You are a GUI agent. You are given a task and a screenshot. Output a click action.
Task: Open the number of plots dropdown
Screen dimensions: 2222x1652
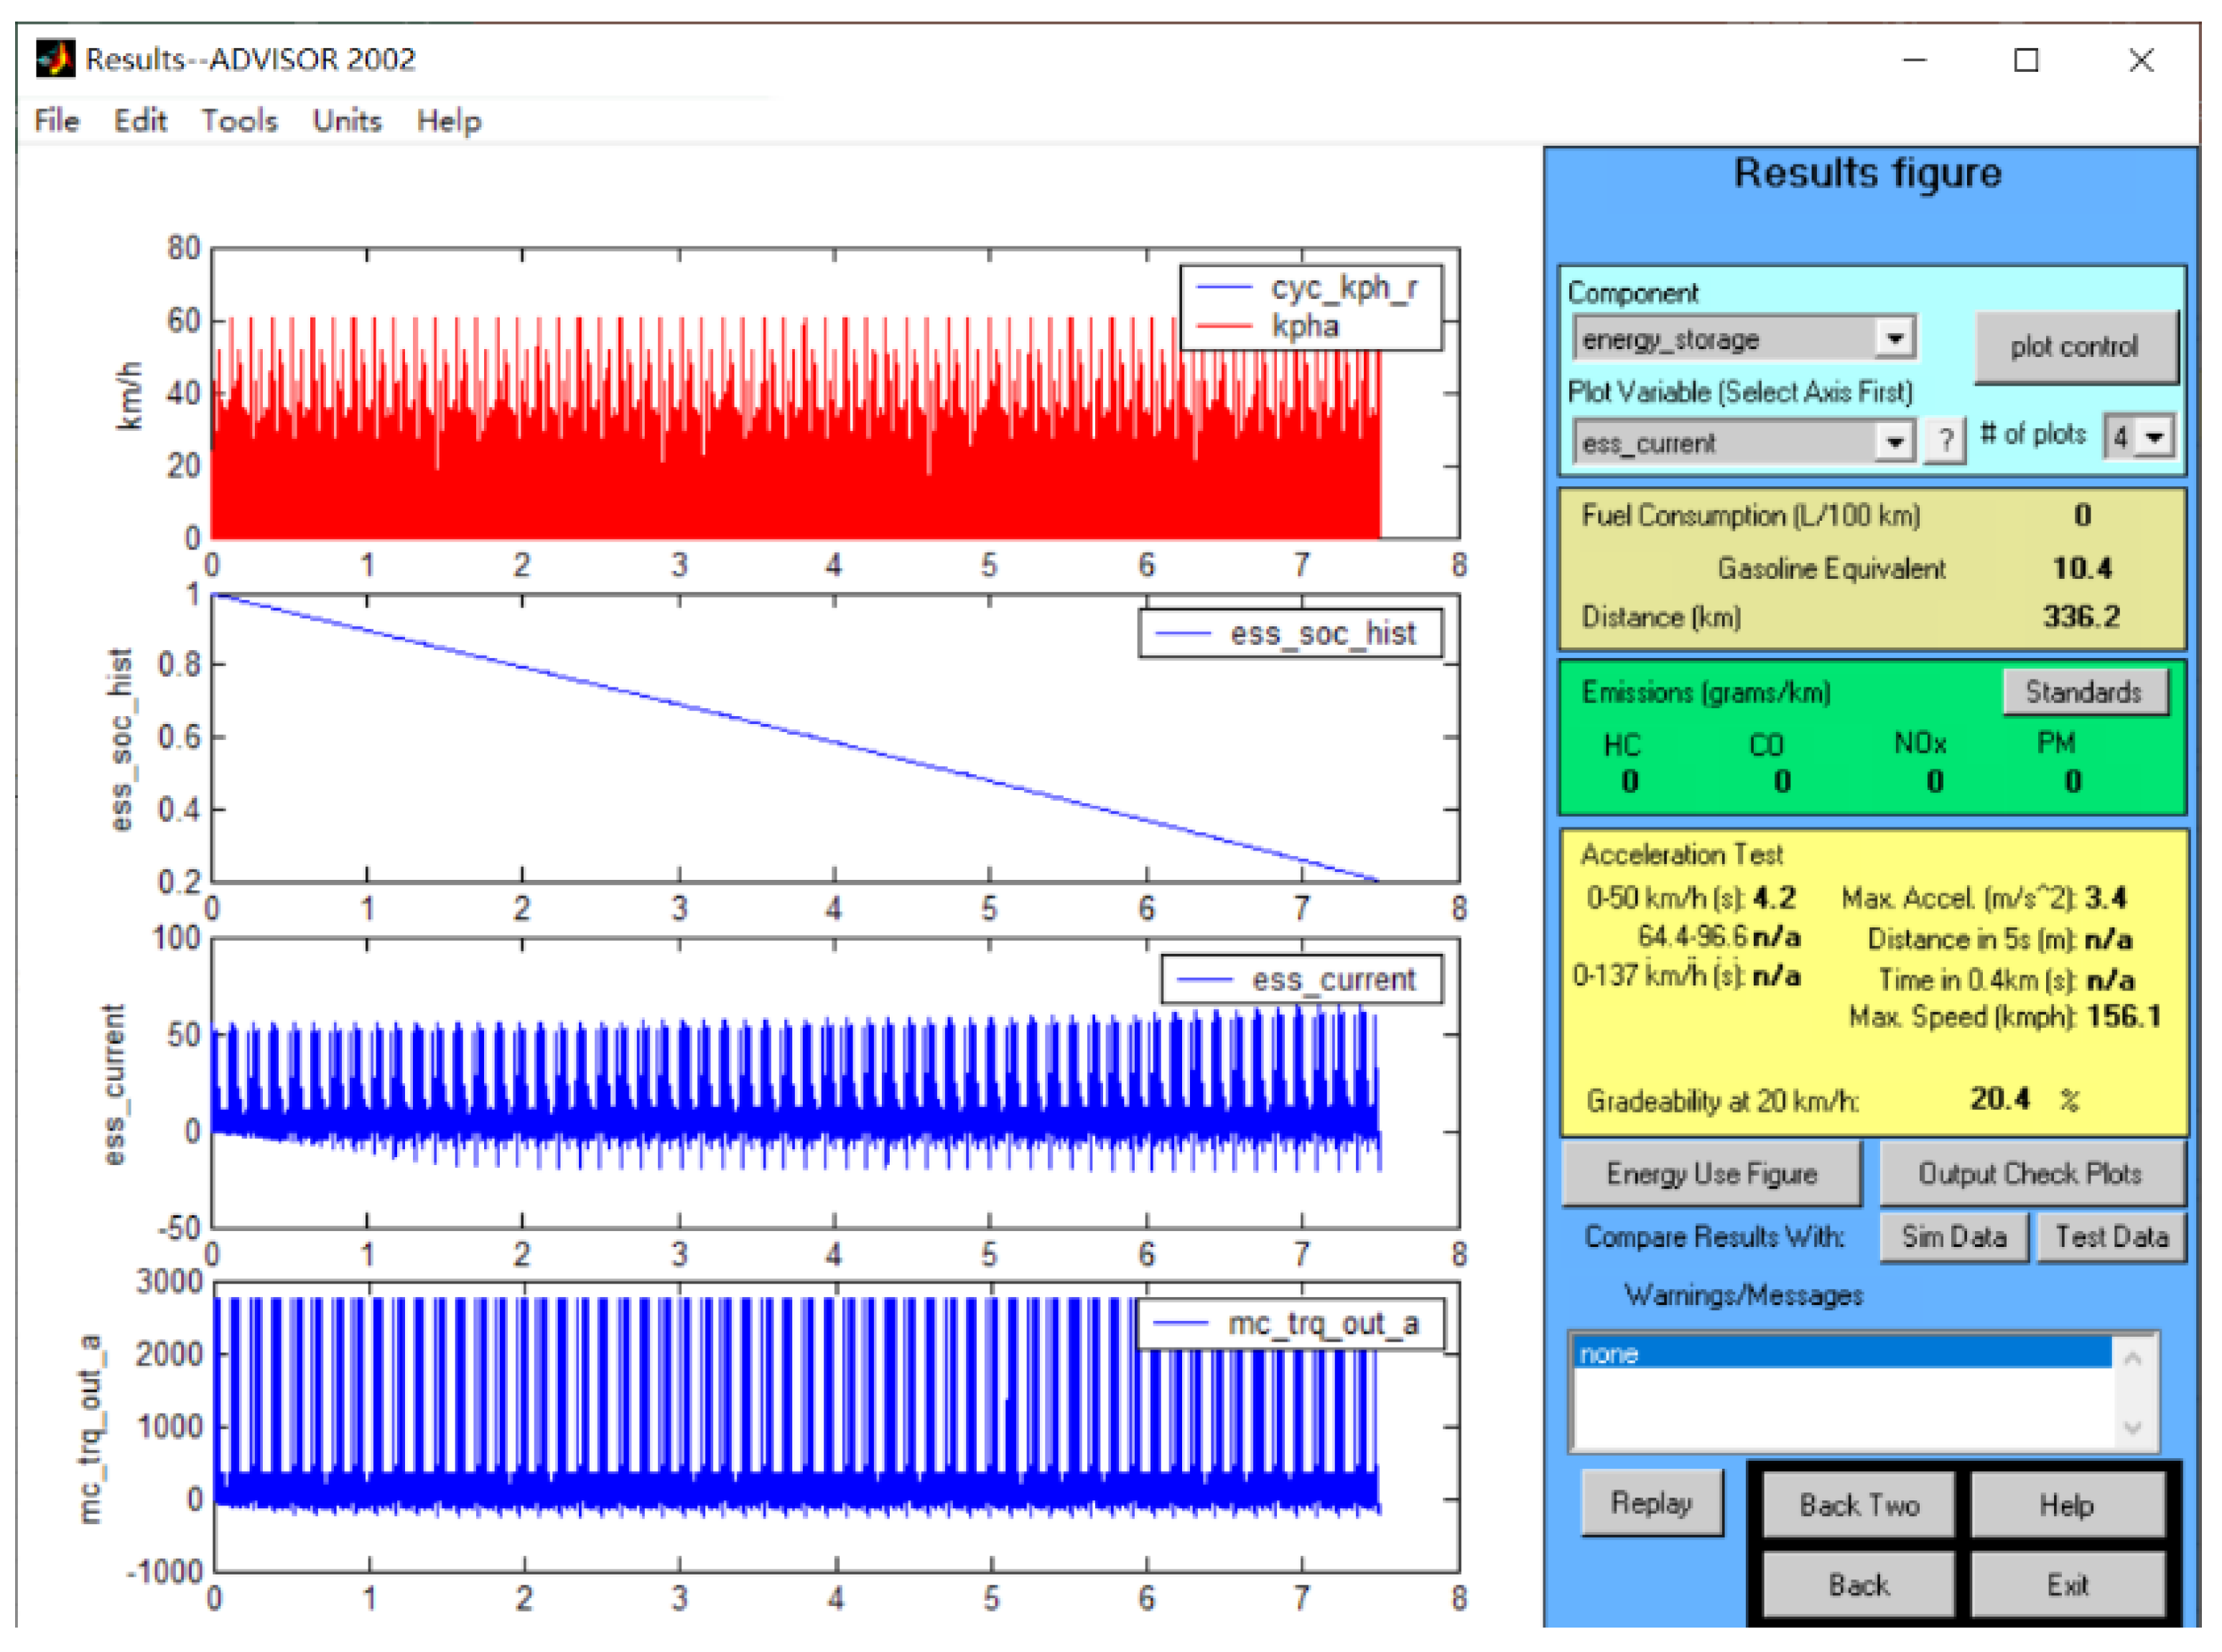point(2154,437)
